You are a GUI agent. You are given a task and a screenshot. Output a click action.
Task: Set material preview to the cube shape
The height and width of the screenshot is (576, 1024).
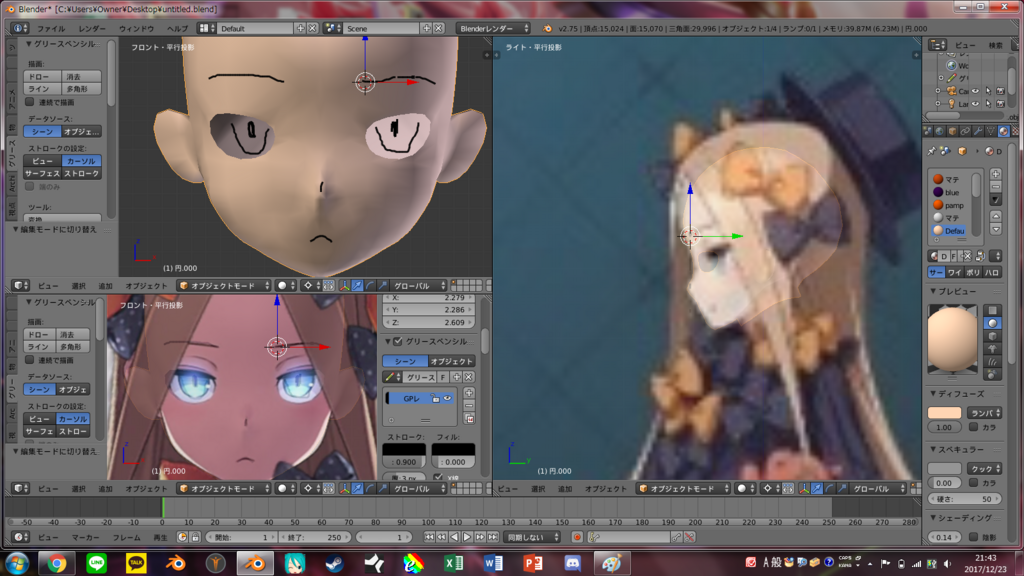pyautogui.click(x=993, y=336)
